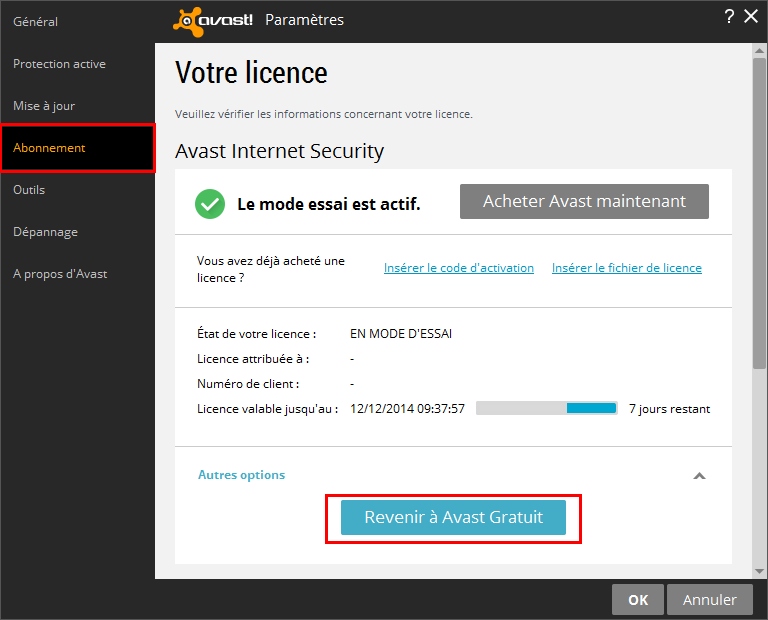This screenshot has width=768, height=620.
Task: Click the Avast Internet Security title
Action: [279, 151]
